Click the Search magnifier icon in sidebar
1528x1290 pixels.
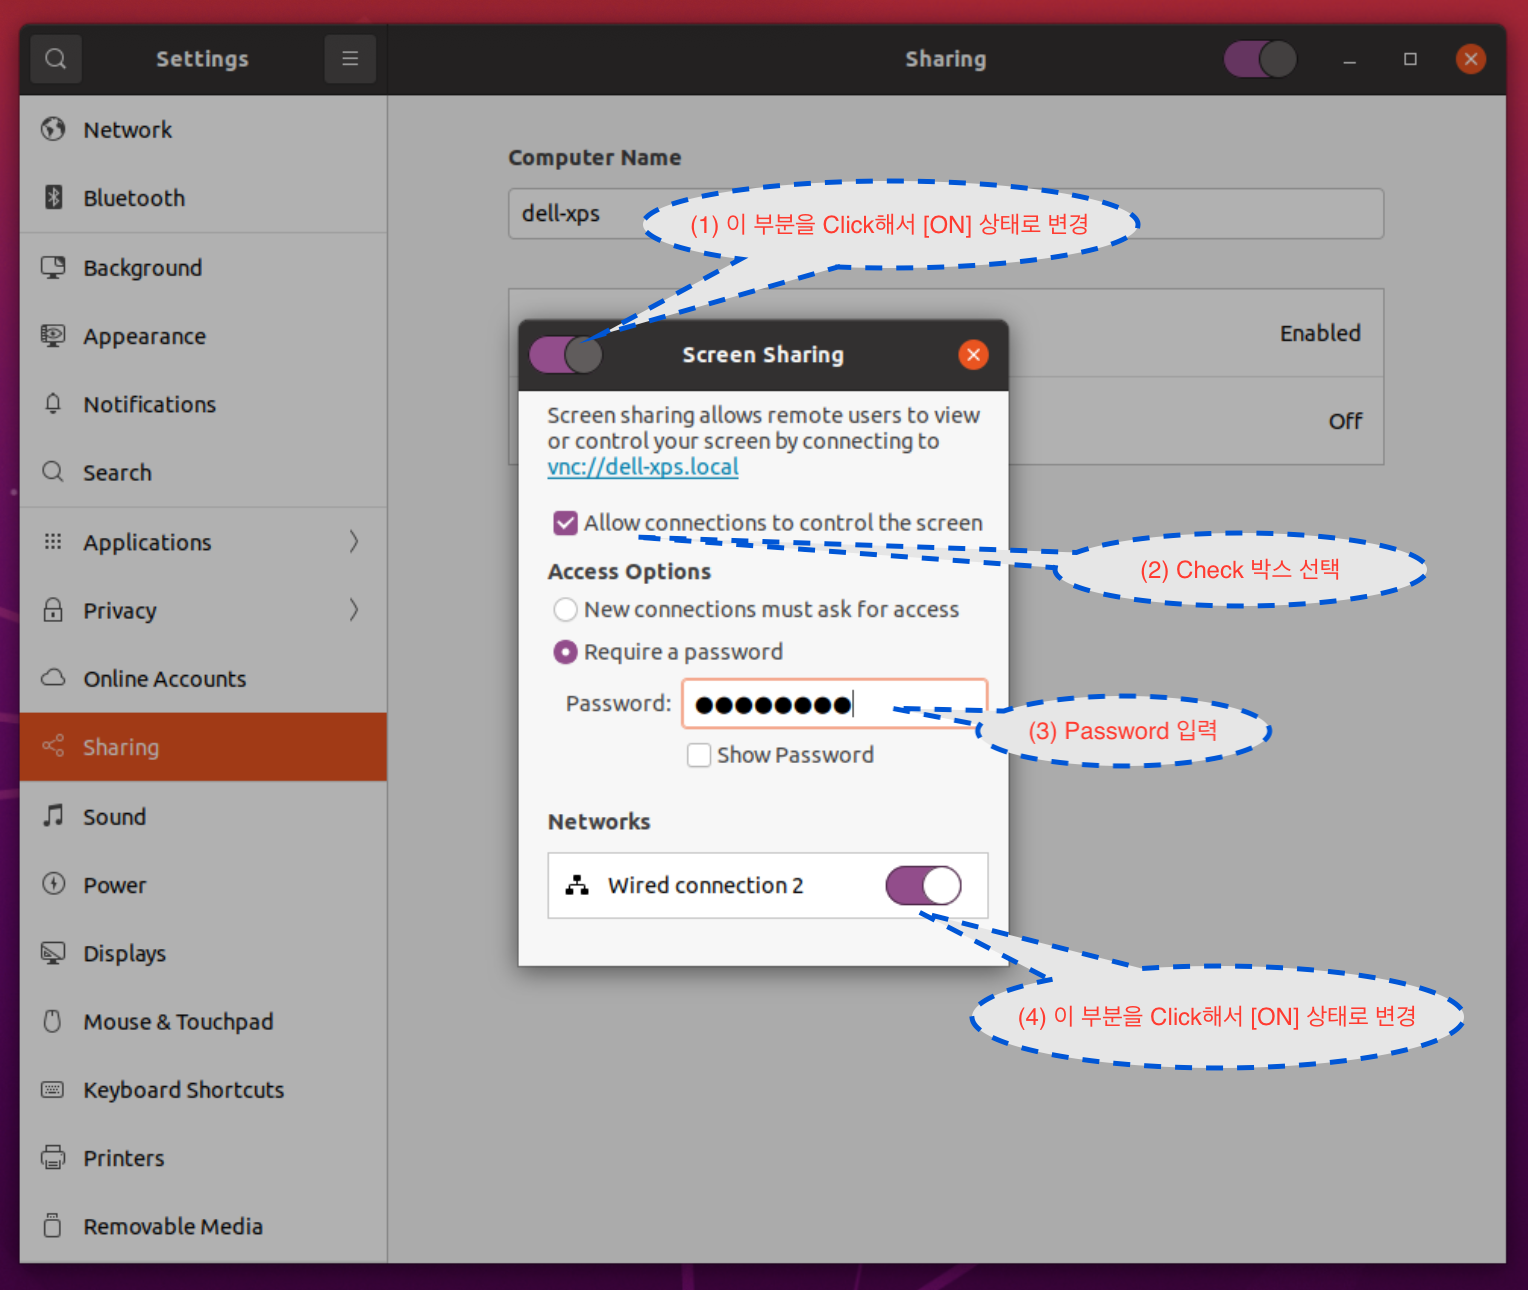click(53, 471)
